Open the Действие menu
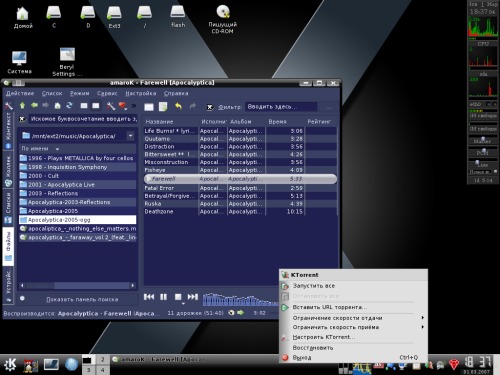 tap(20, 93)
